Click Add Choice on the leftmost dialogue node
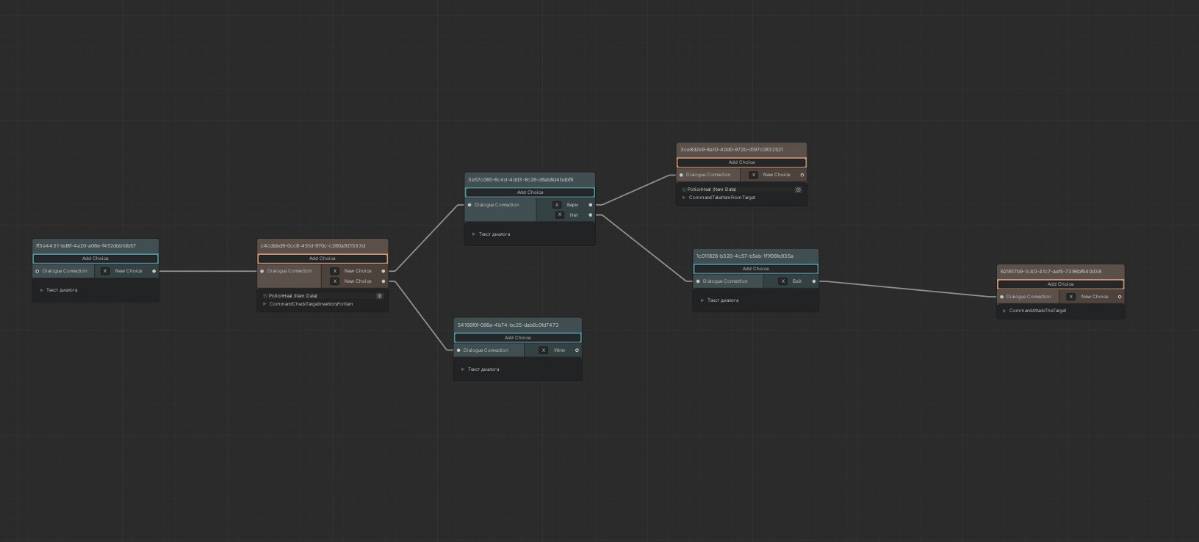This screenshot has height=542, width=1199. [95, 258]
